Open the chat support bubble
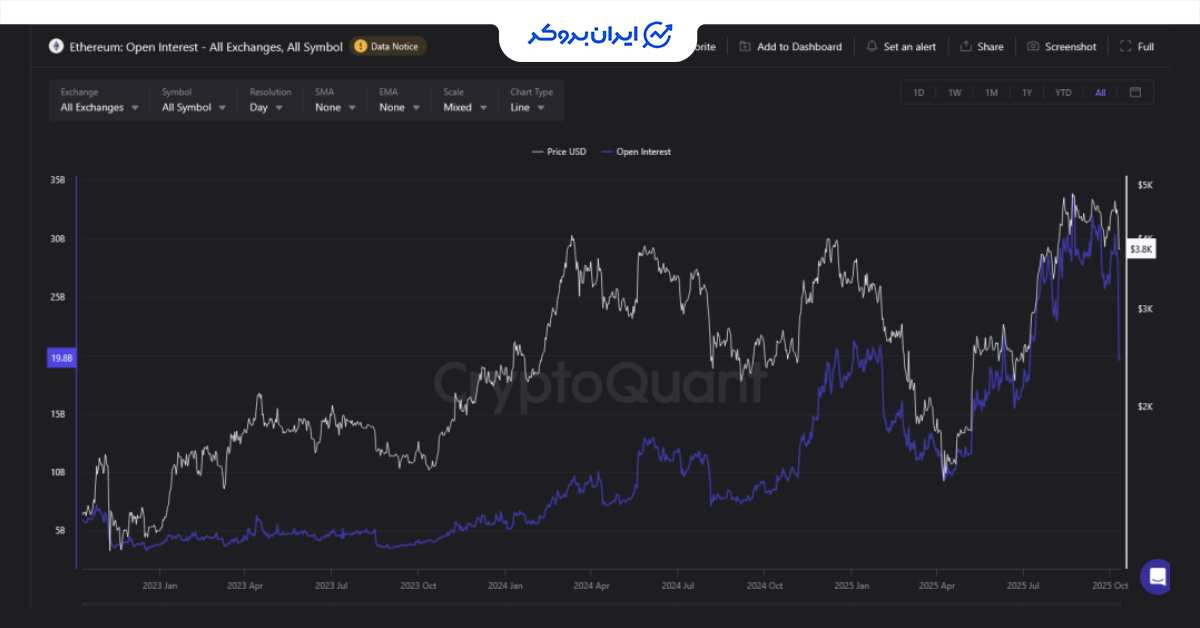Image resolution: width=1200 pixels, height=628 pixels. [1157, 576]
